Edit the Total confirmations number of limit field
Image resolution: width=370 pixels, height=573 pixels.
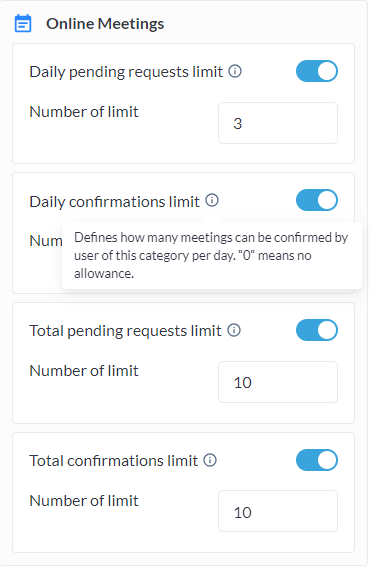278,511
